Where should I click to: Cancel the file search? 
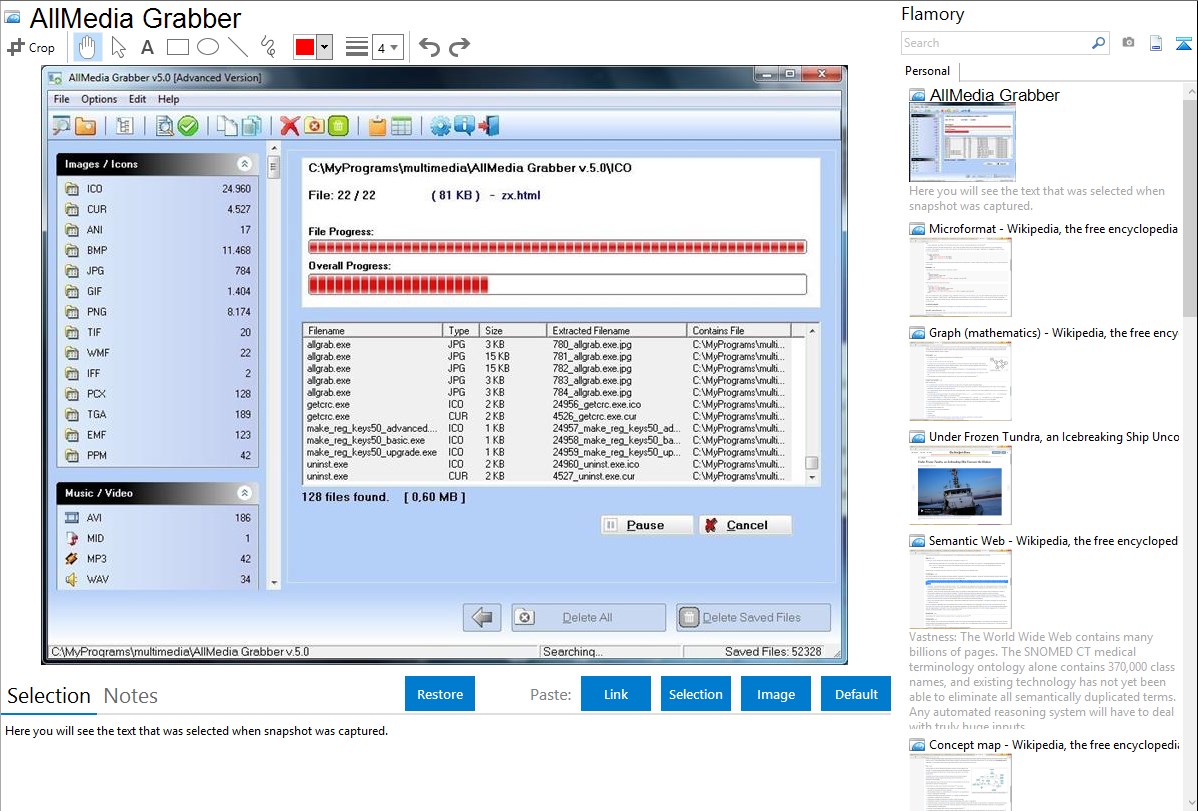[x=745, y=525]
